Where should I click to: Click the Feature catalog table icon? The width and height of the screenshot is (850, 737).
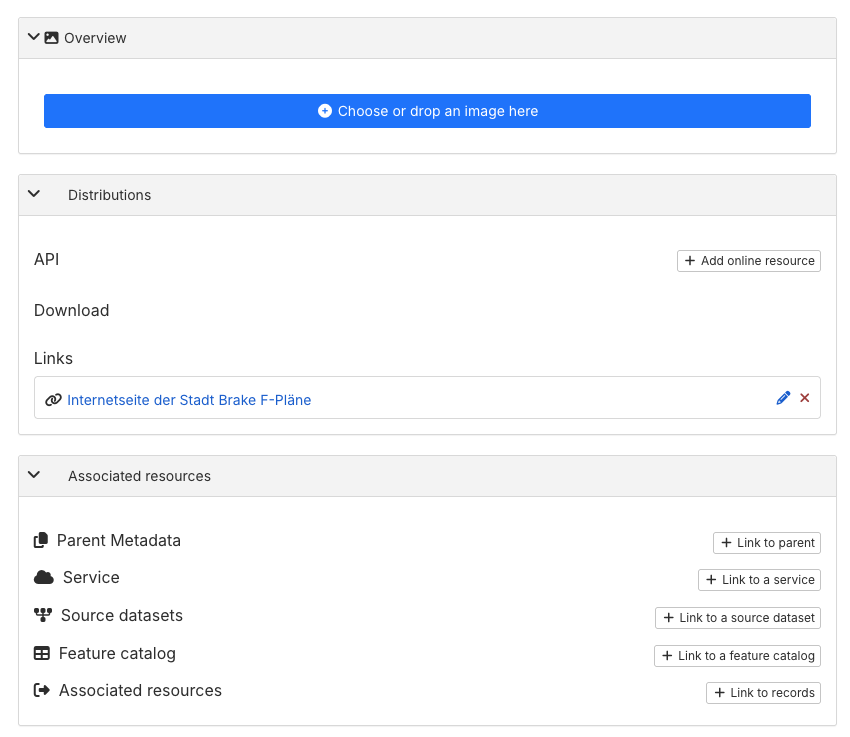pos(42,654)
